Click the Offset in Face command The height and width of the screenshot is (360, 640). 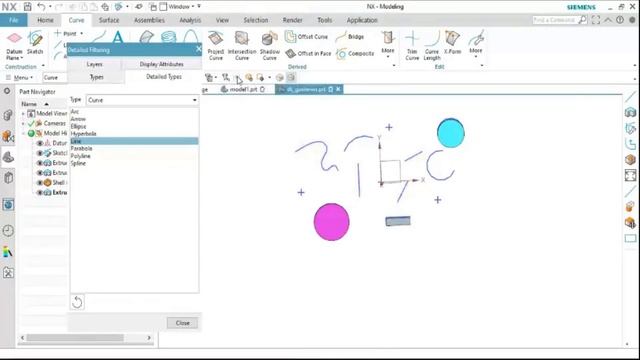[308, 53]
